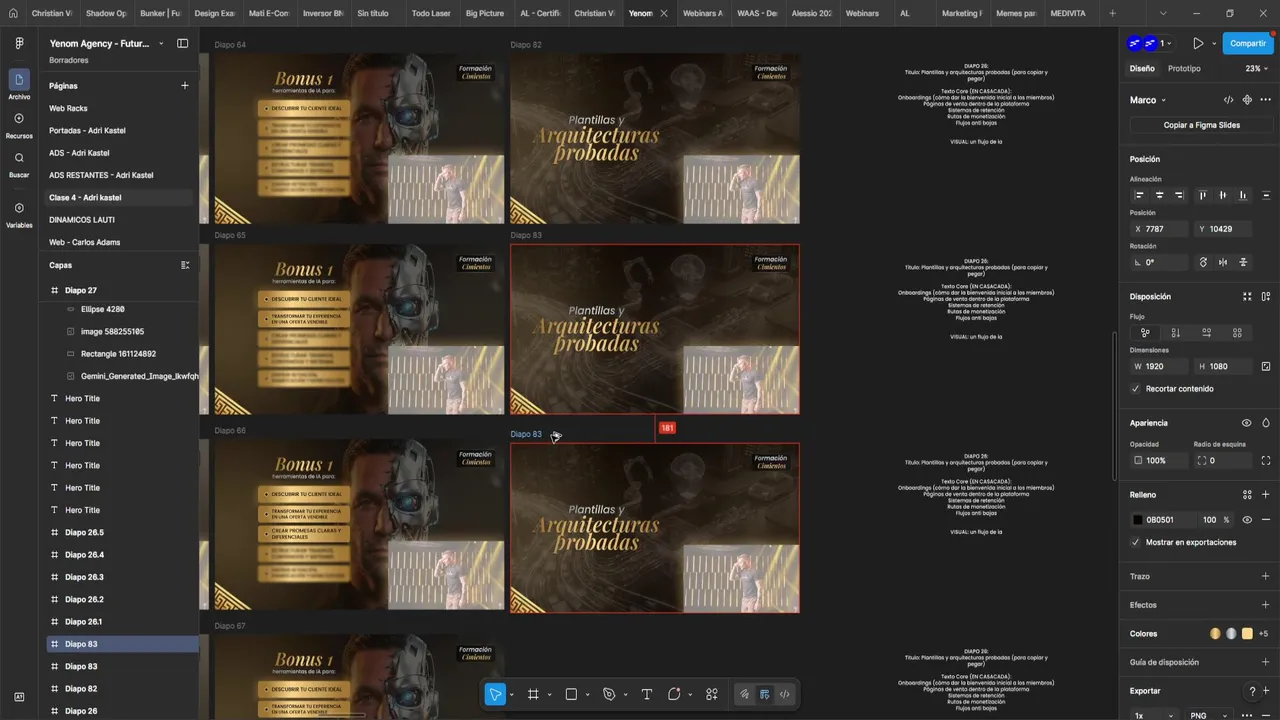Open Pen tool options arrow
The image size is (1280, 720).
625,695
